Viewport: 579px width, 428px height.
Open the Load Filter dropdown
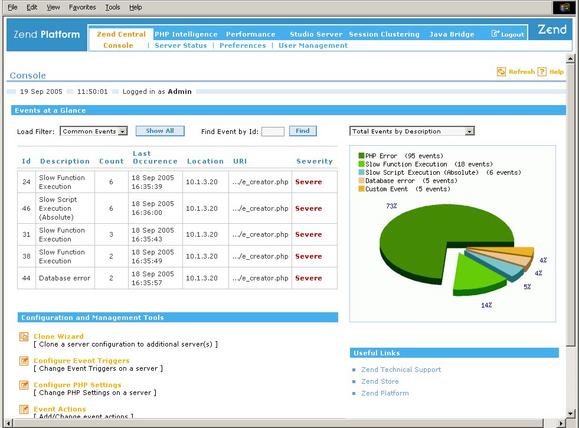pos(94,131)
